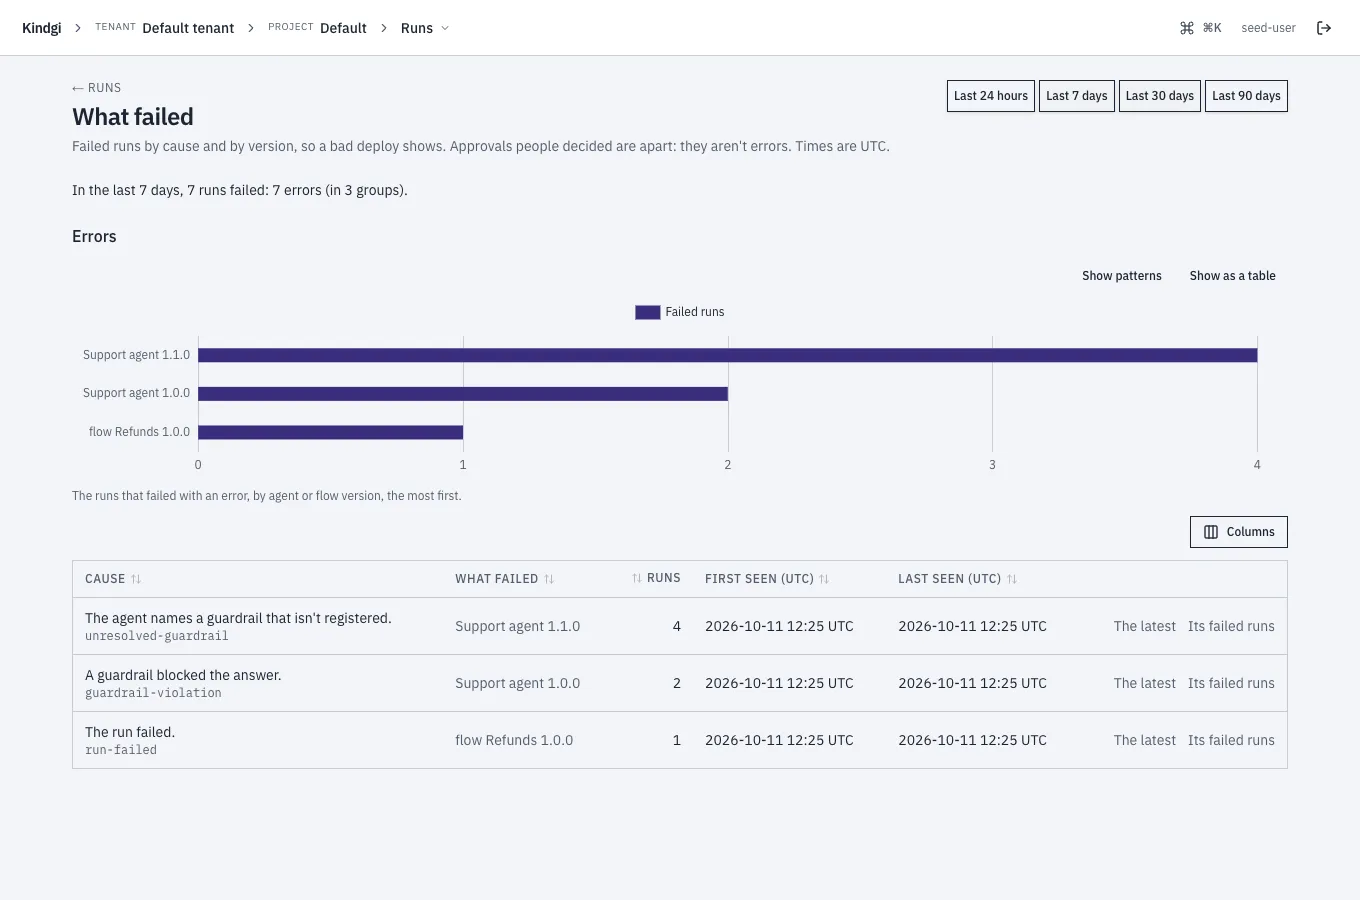
Task: Click the Kindgi logo in the breadcrumb
Action: click(x=42, y=28)
